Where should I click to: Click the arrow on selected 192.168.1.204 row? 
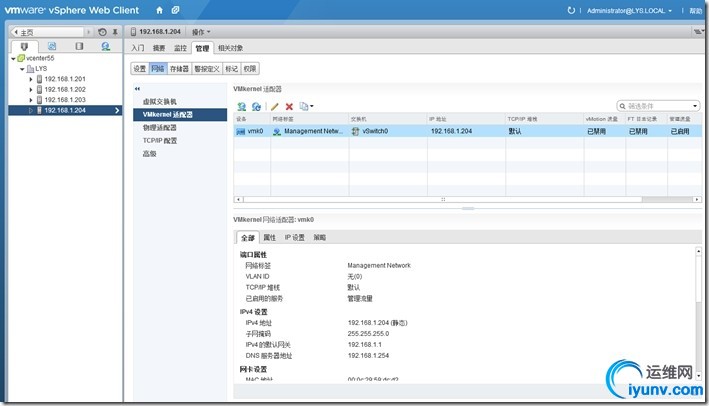pyautogui.click(x=117, y=110)
